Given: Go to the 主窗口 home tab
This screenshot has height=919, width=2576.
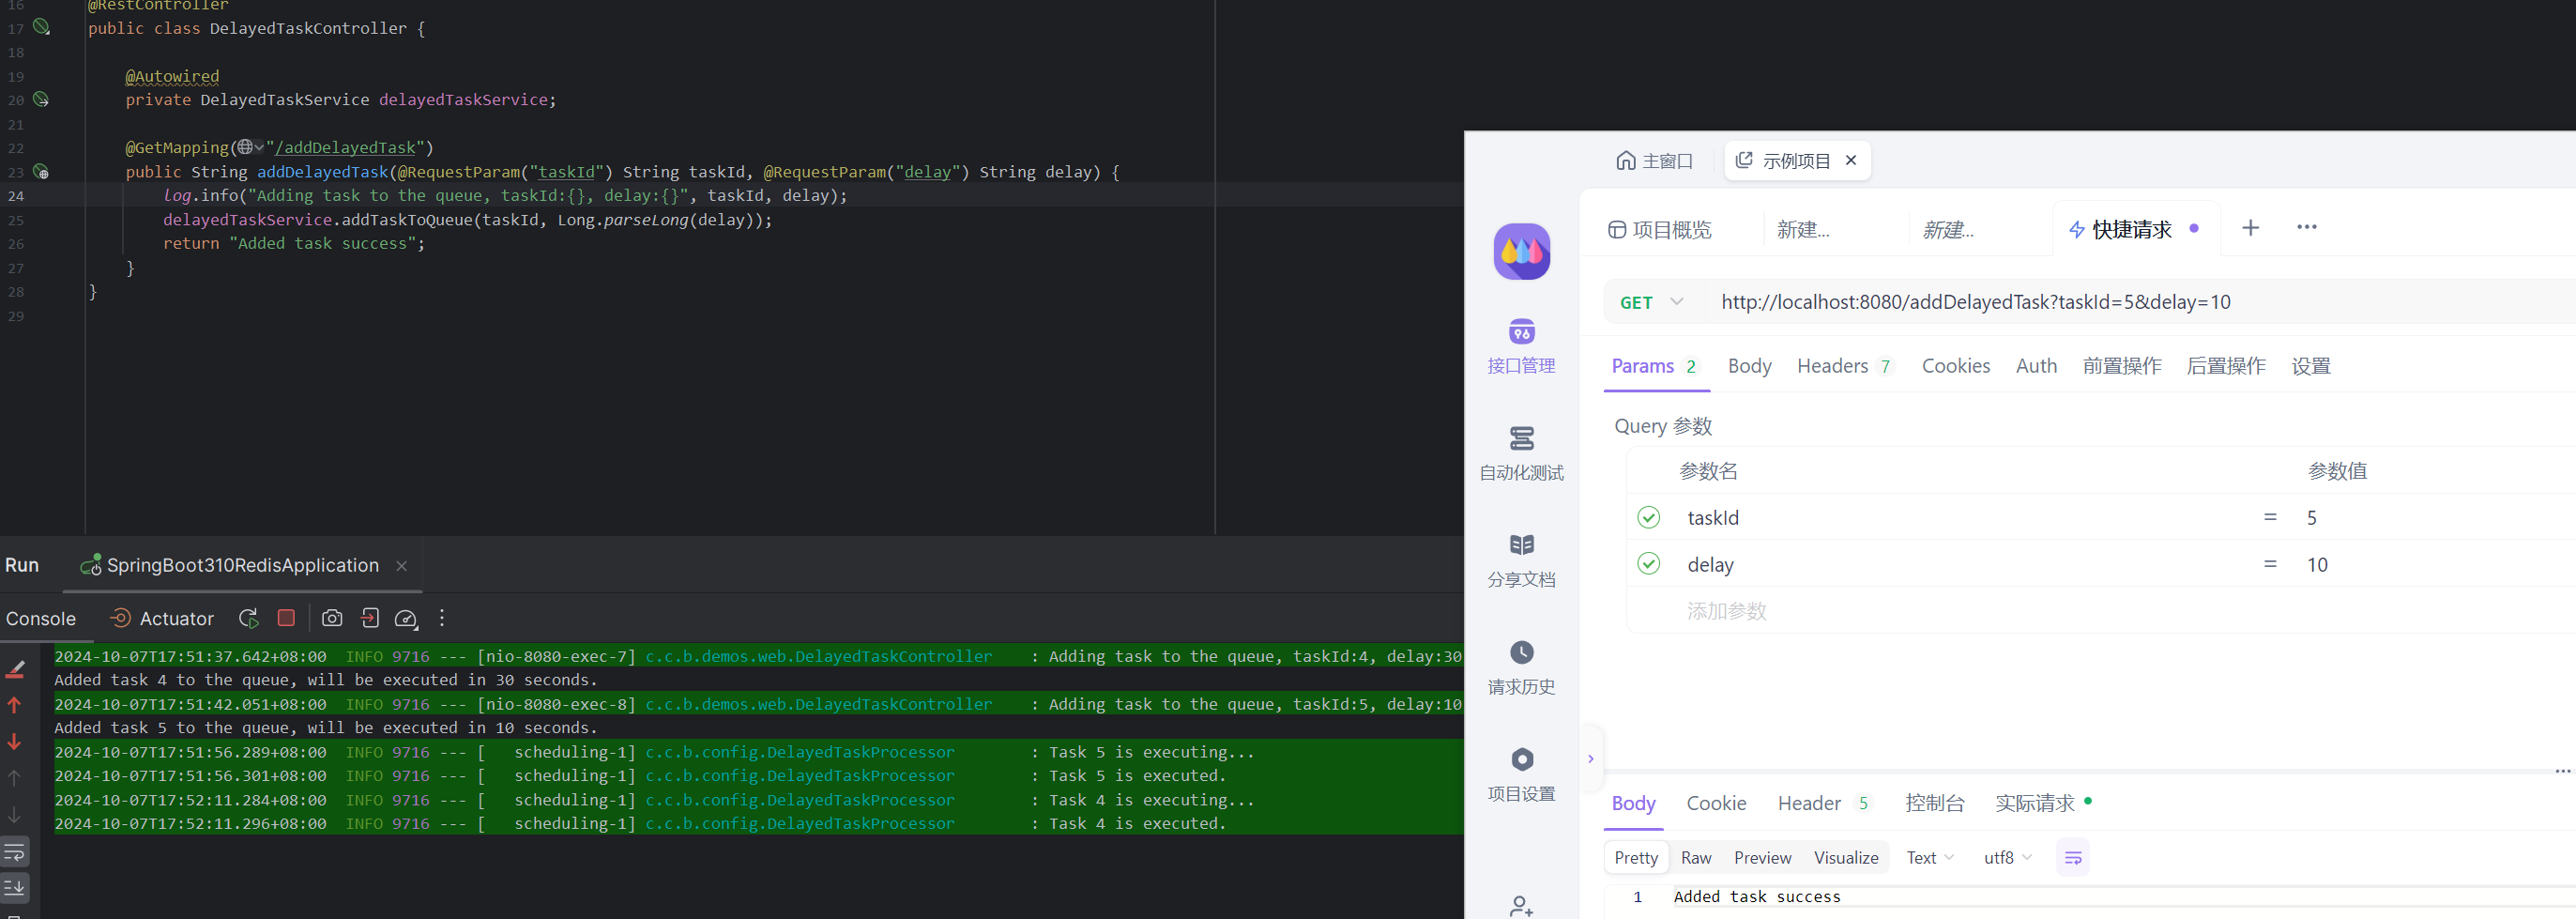Looking at the screenshot, I should coord(1654,161).
